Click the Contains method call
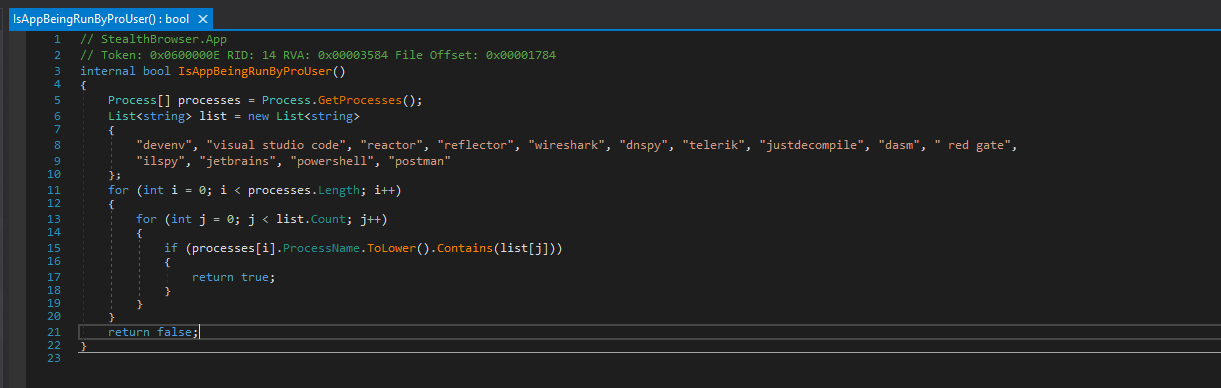1221x388 pixels. [464, 247]
